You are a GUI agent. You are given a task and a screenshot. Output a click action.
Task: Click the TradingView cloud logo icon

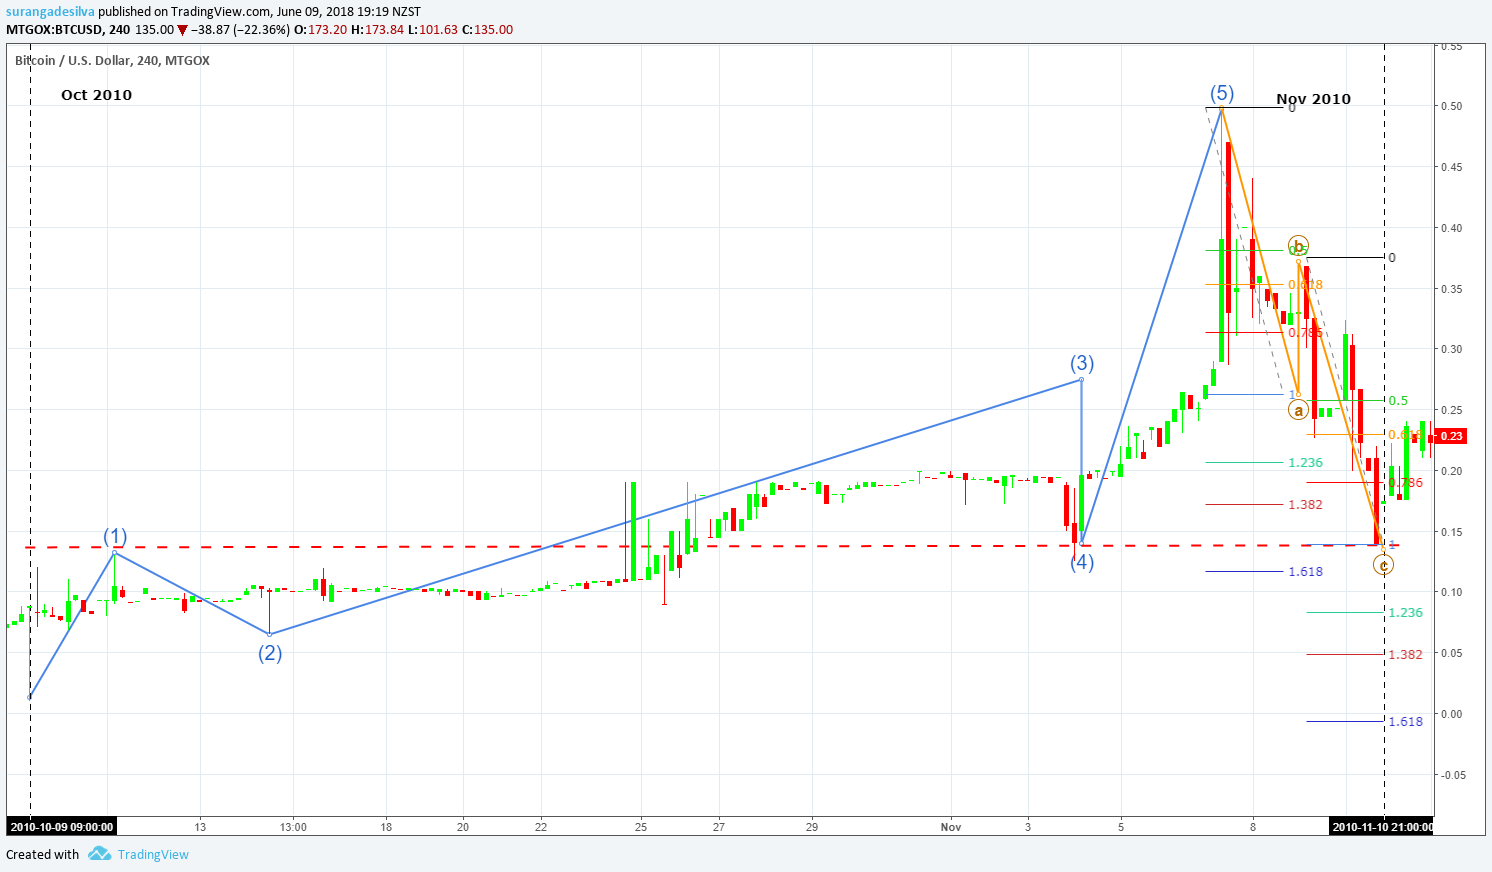[99, 854]
